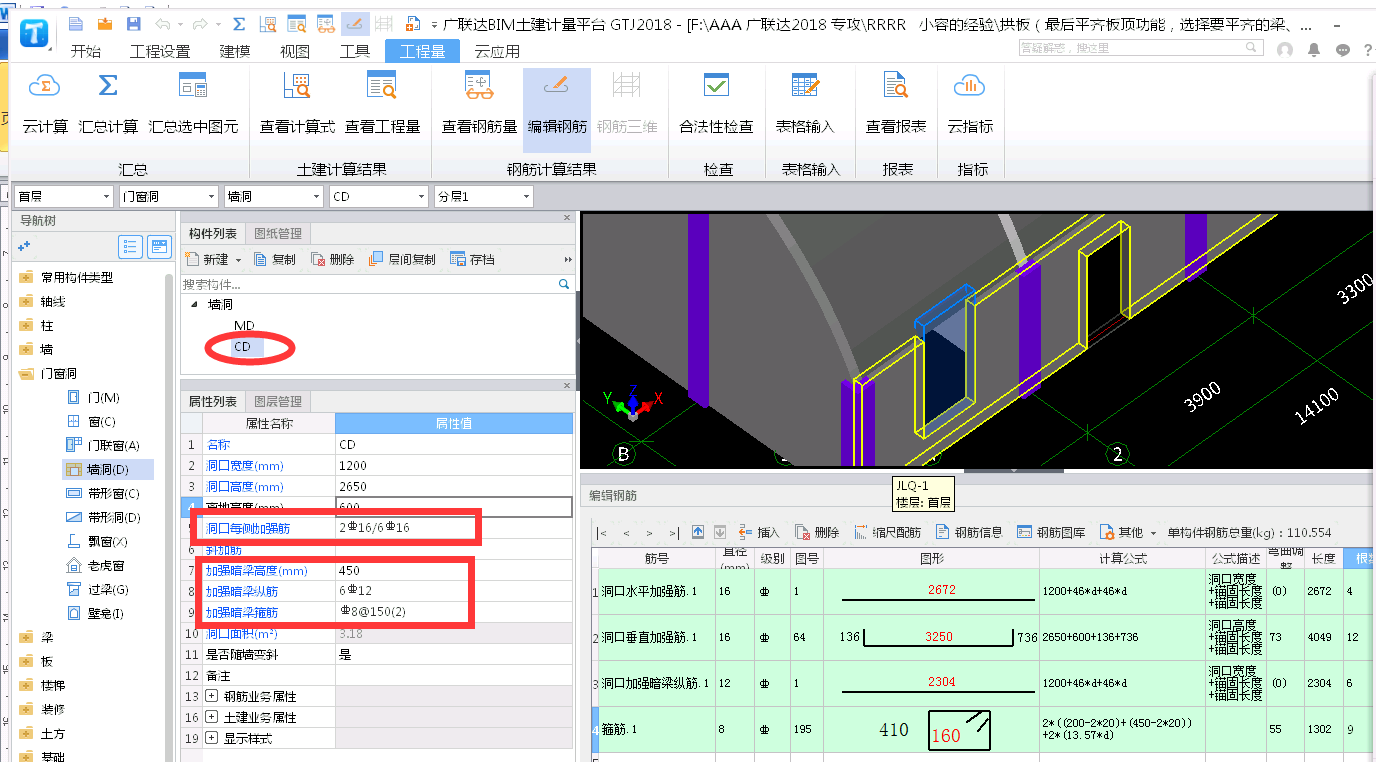Click the 箍筋.1 row in rebar table
This screenshot has width=1376, height=762.
coord(983,730)
